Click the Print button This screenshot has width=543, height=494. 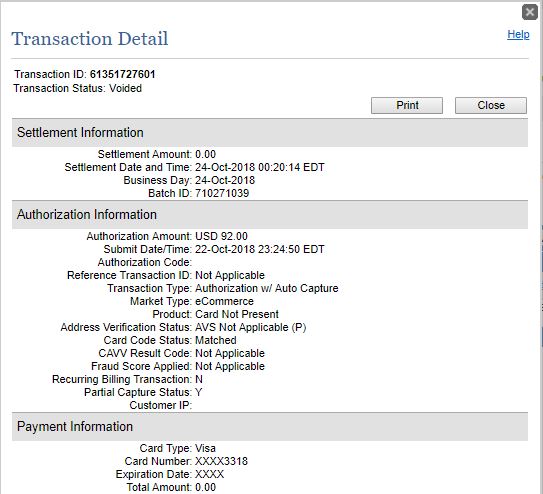(x=407, y=105)
